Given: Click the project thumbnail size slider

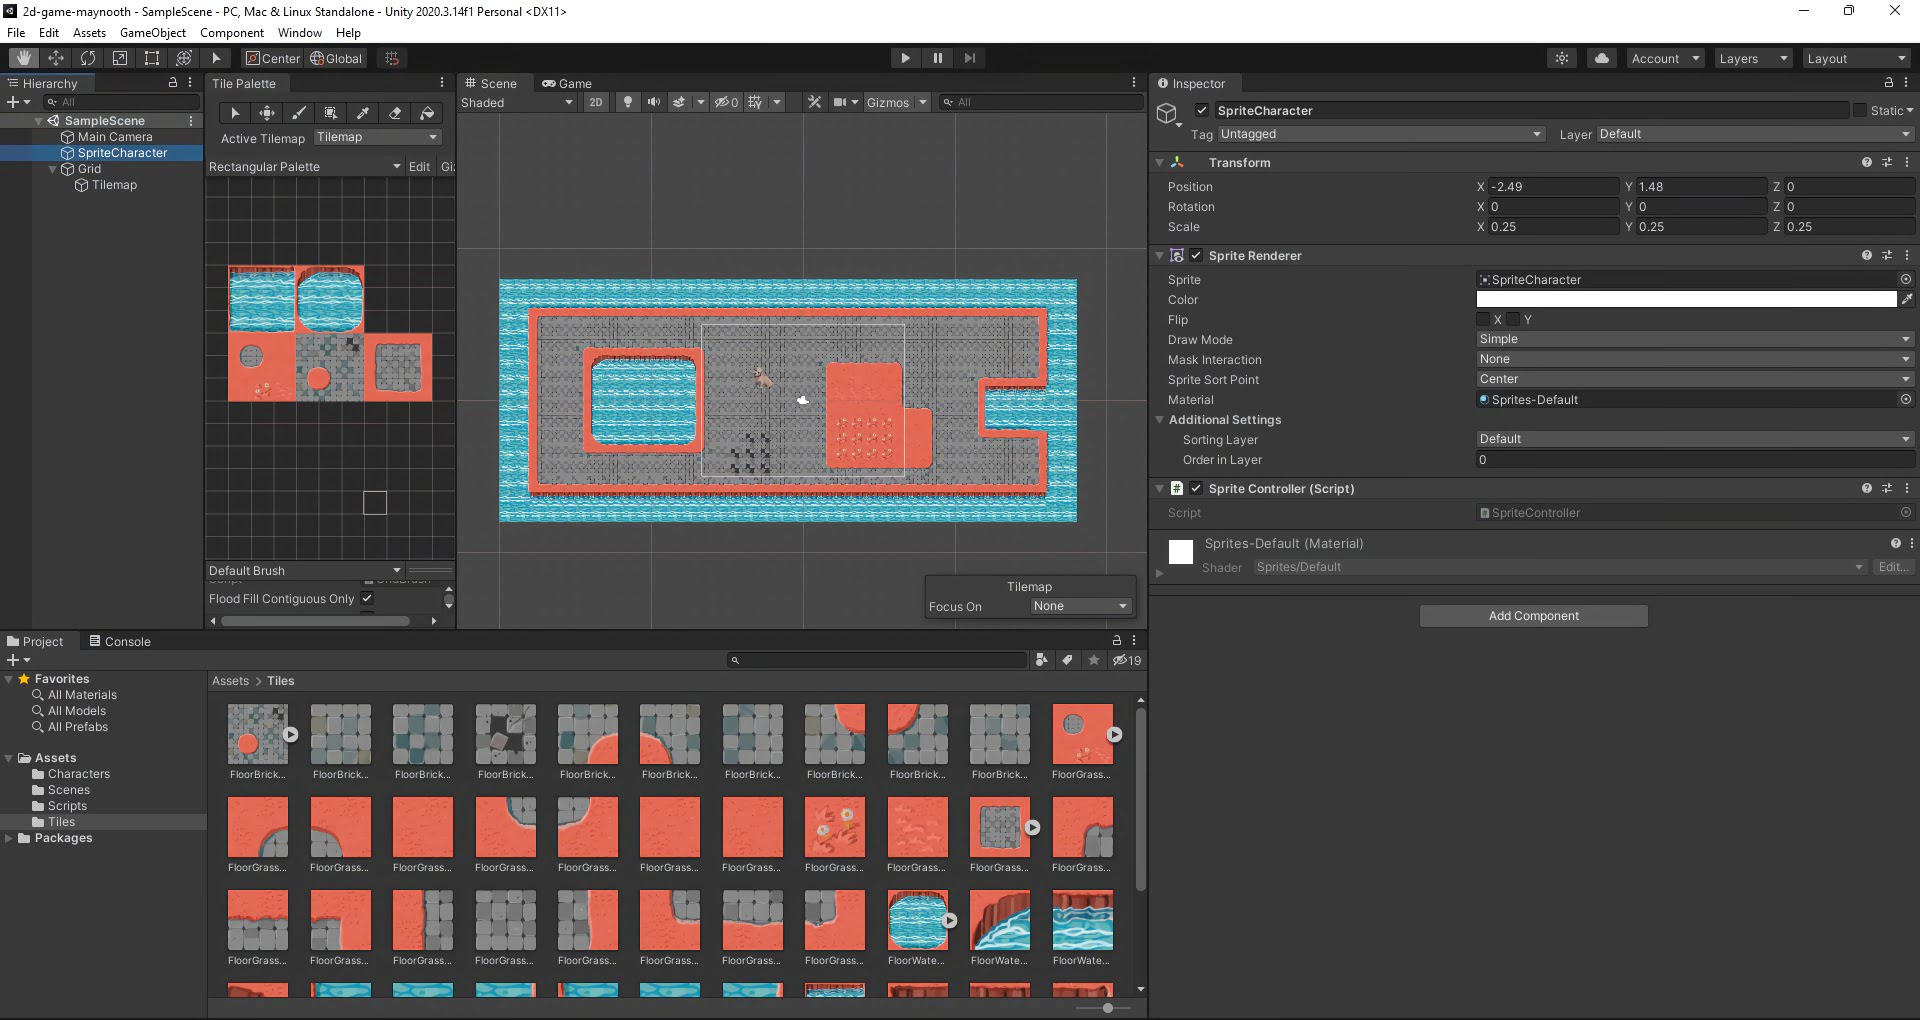Looking at the screenshot, I should click(1107, 1008).
